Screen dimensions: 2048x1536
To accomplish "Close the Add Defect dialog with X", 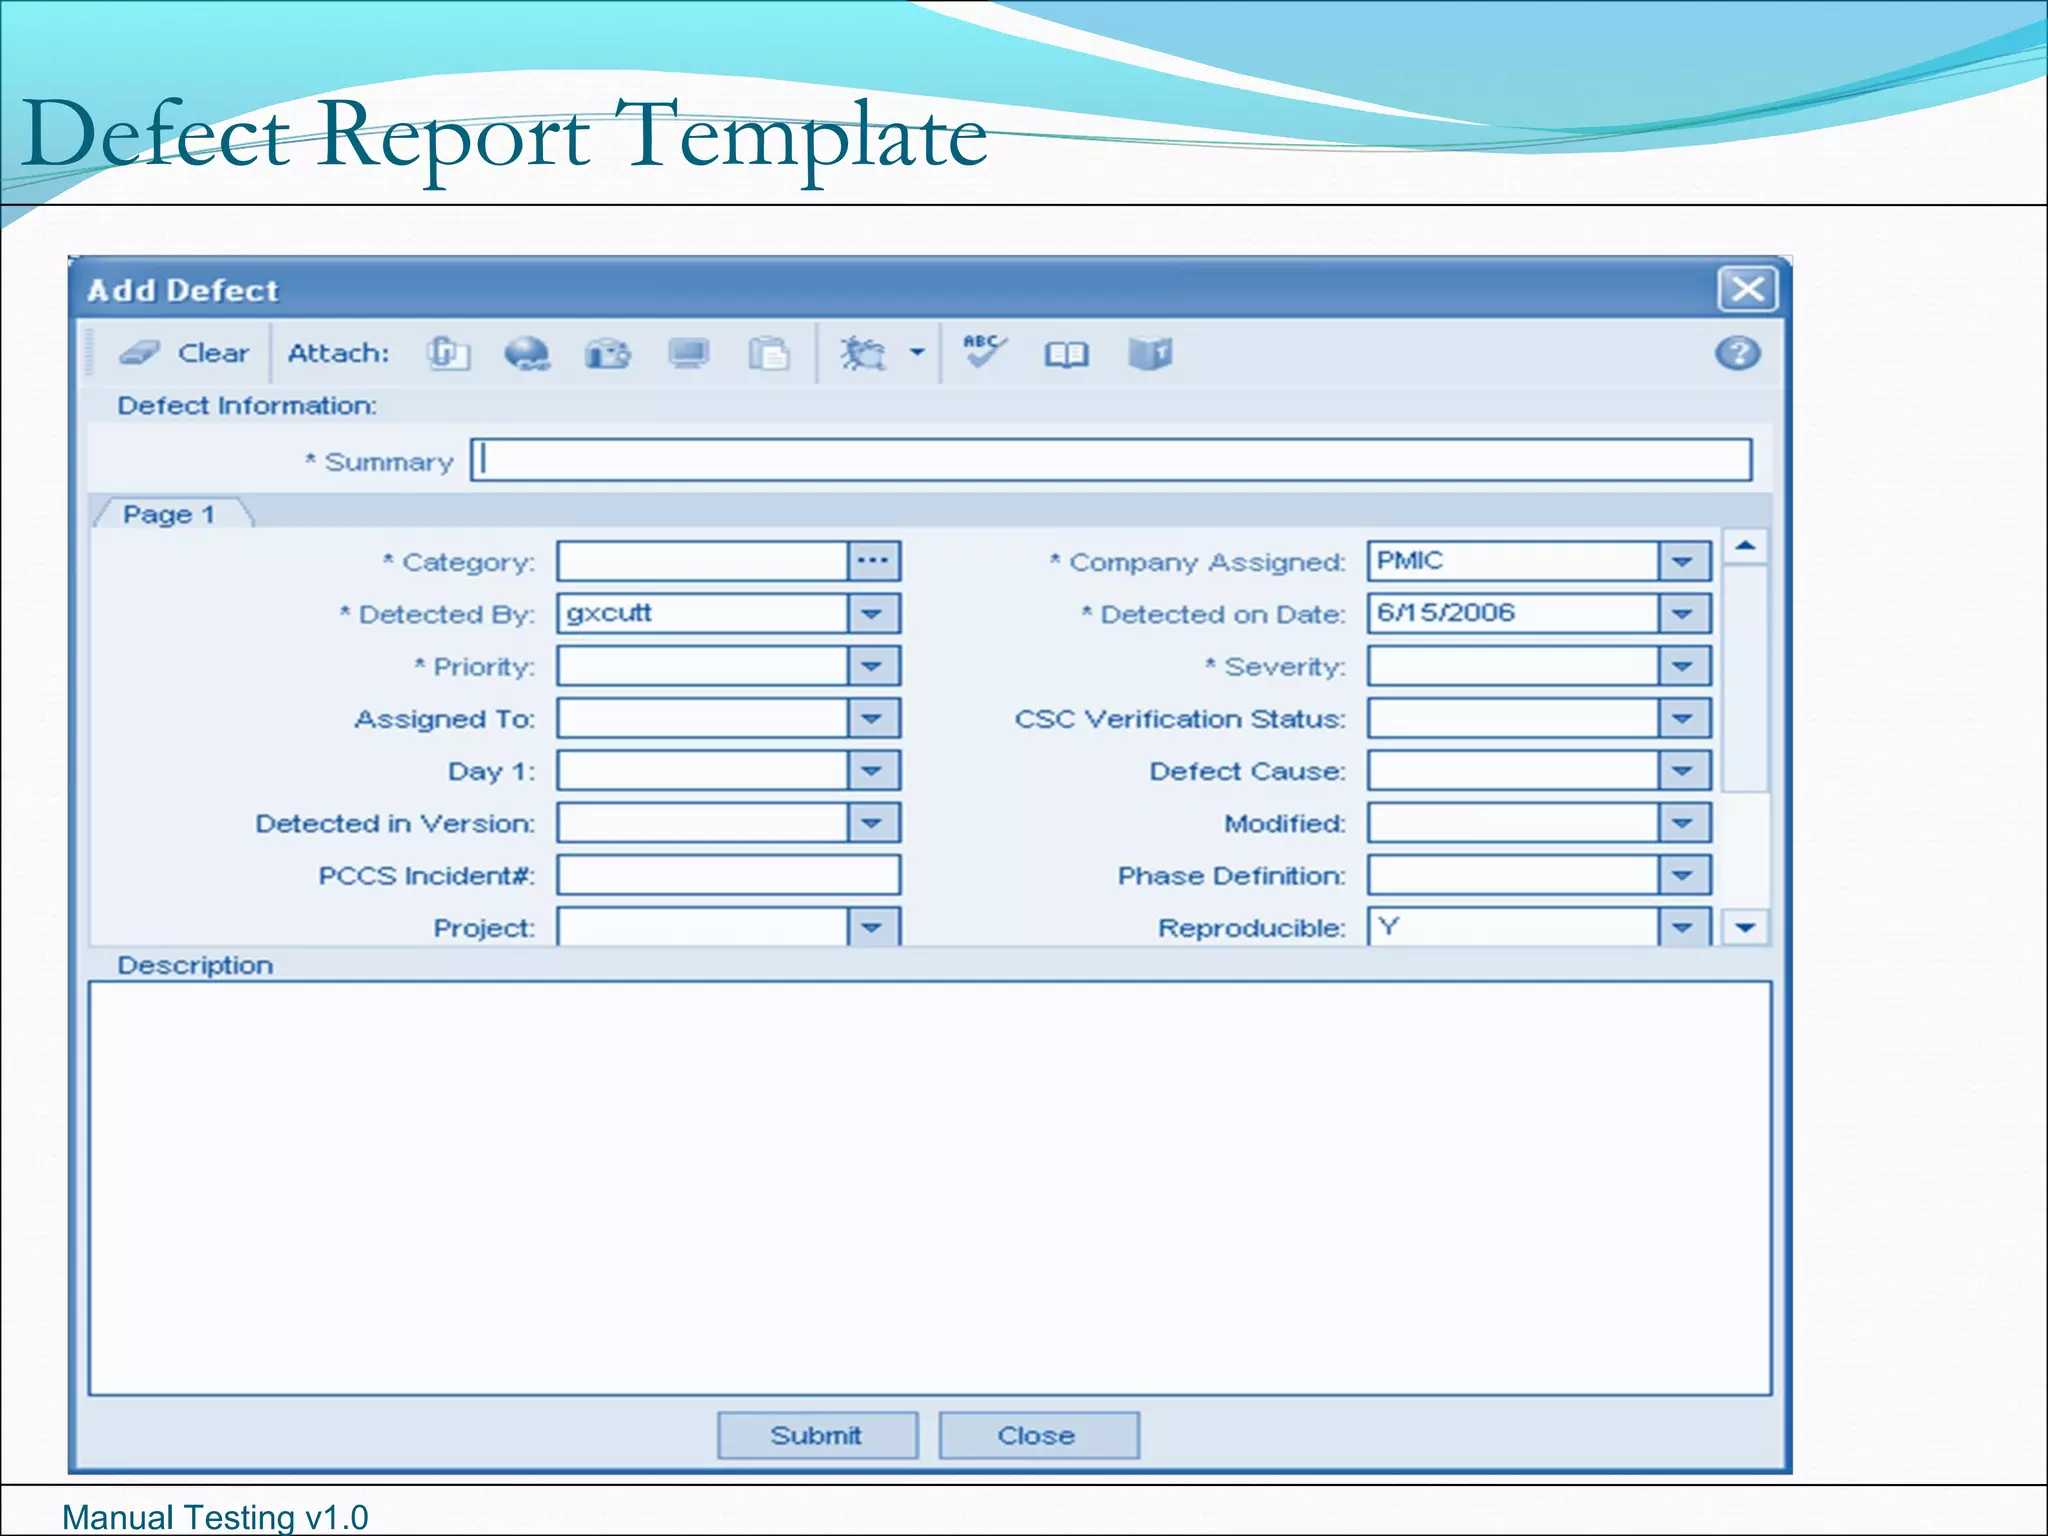I will click(1747, 289).
